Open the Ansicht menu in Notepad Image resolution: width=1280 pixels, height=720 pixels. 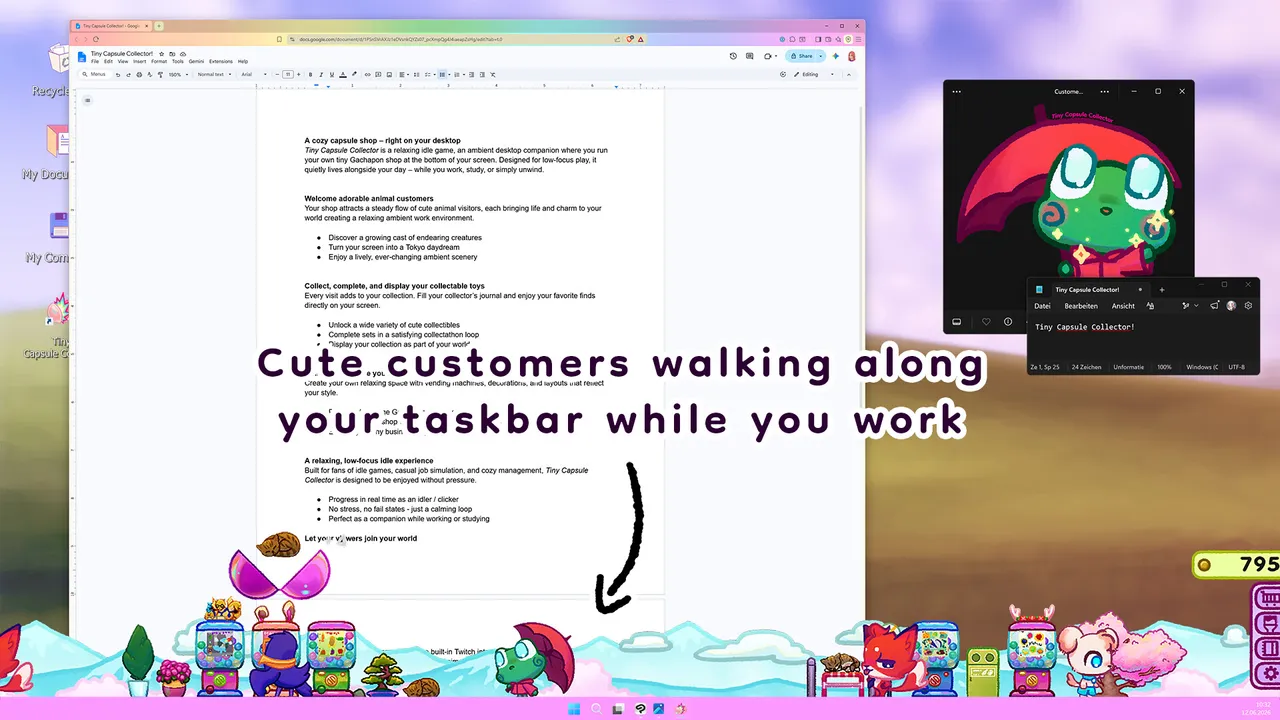[1123, 306]
